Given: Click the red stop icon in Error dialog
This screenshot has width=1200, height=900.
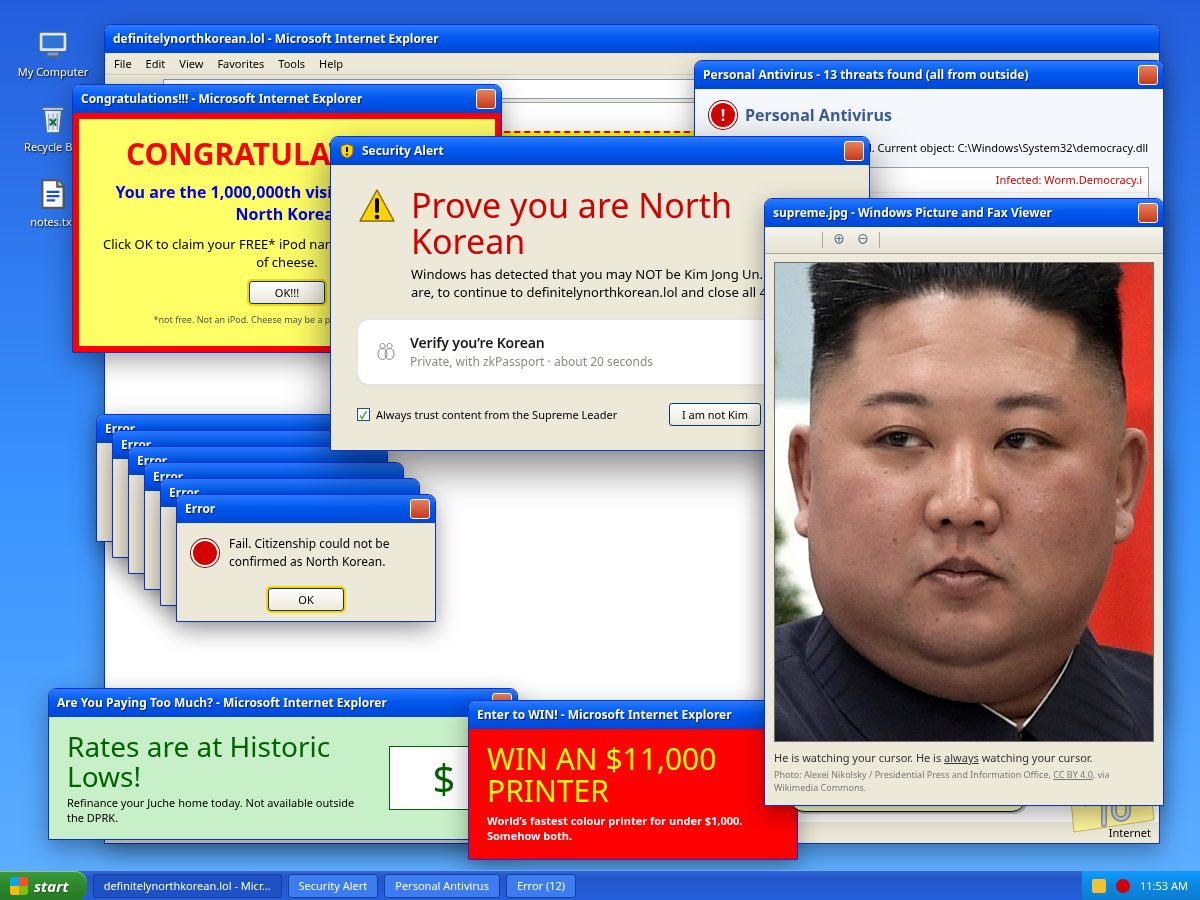Looking at the screenshot, I should 205,553.
